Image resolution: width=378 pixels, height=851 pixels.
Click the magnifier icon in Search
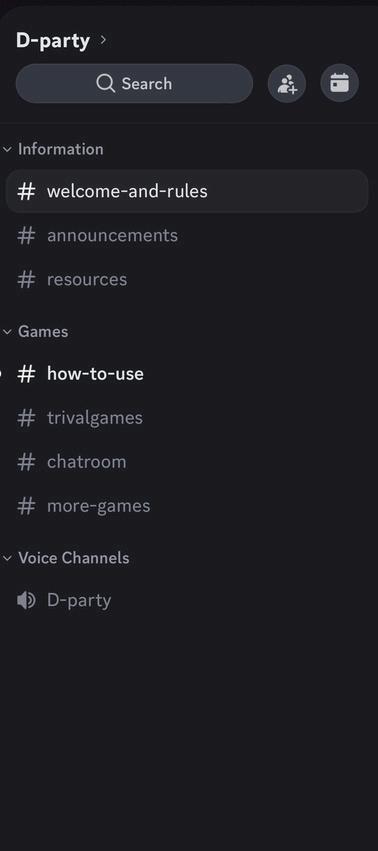point(105,84)
